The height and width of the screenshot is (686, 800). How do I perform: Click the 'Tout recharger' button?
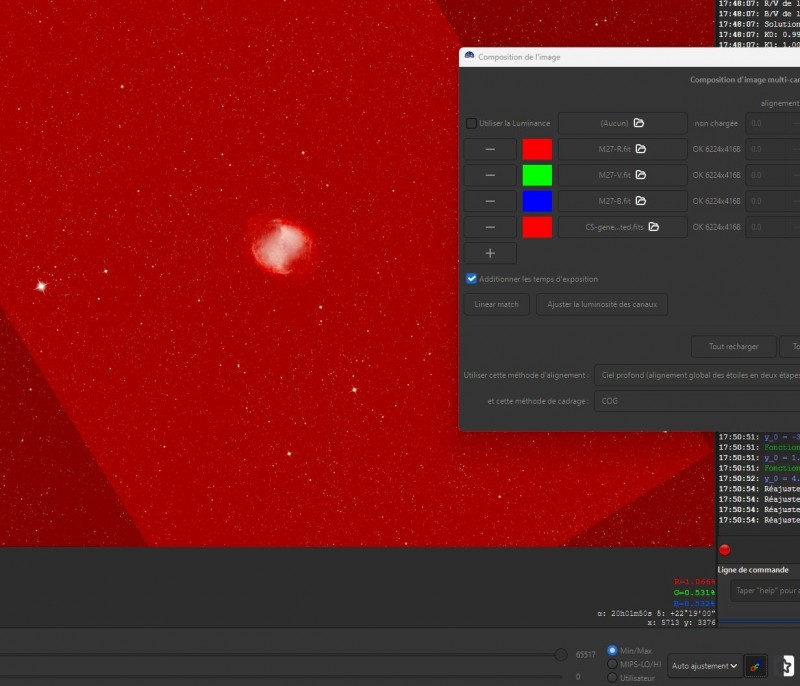734,347
